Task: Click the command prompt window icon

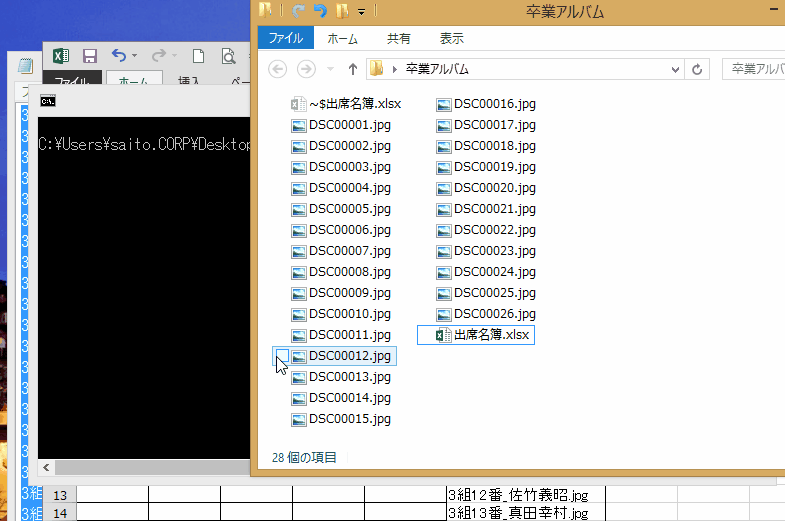Action: [x=48, y=101]
